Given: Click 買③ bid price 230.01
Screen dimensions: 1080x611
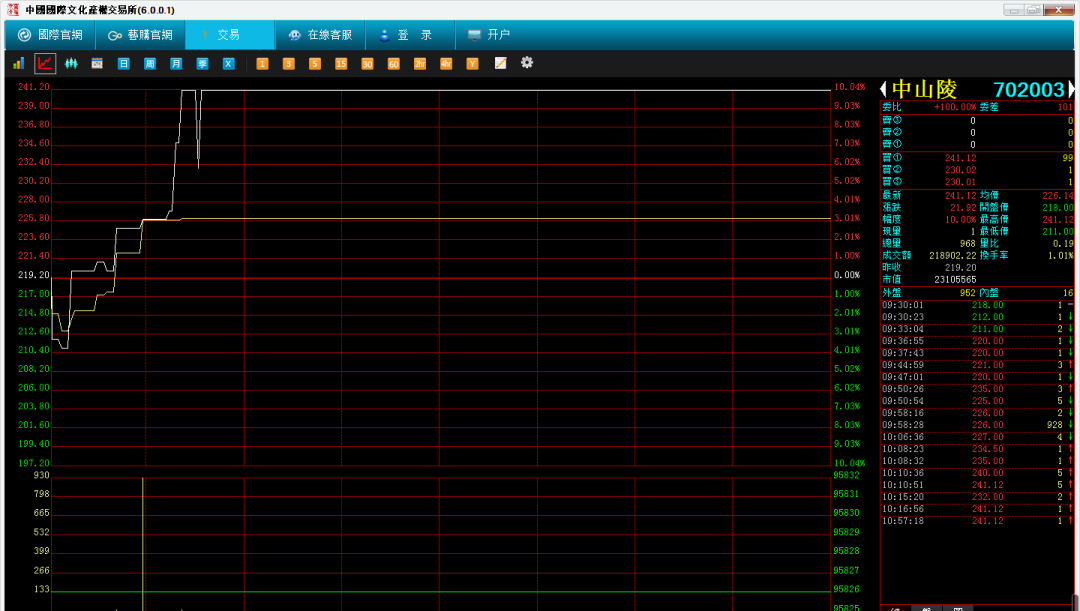Looking at the screenshot, I should [960, 182].
